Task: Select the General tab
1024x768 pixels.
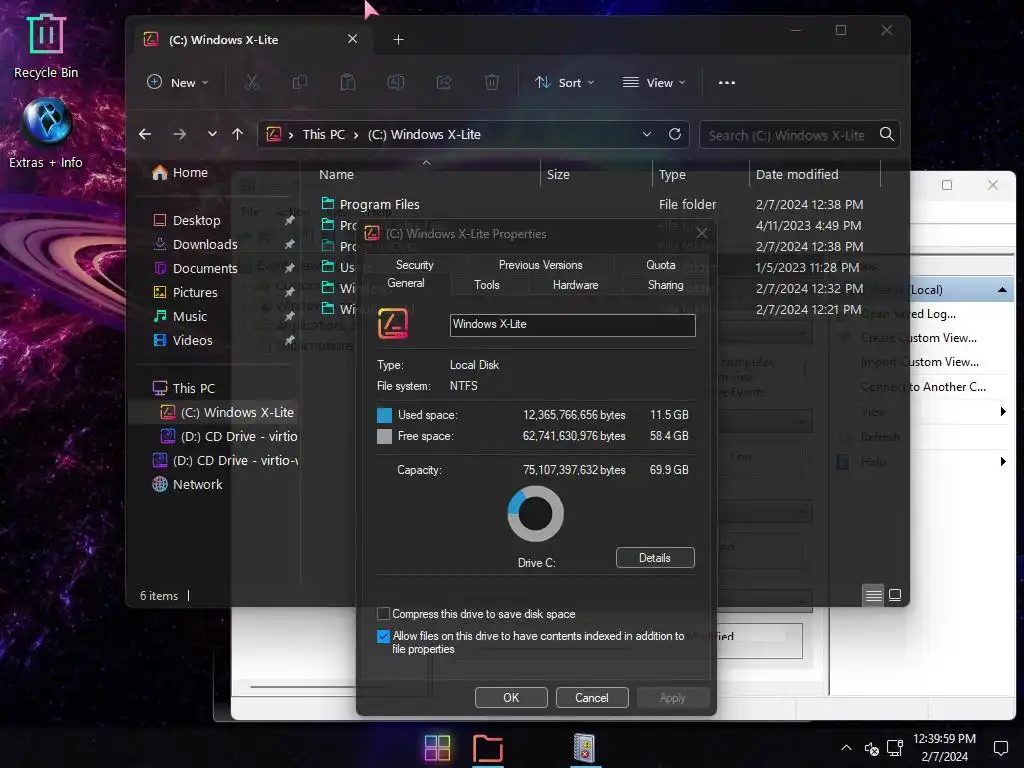Action: [406, 283]
